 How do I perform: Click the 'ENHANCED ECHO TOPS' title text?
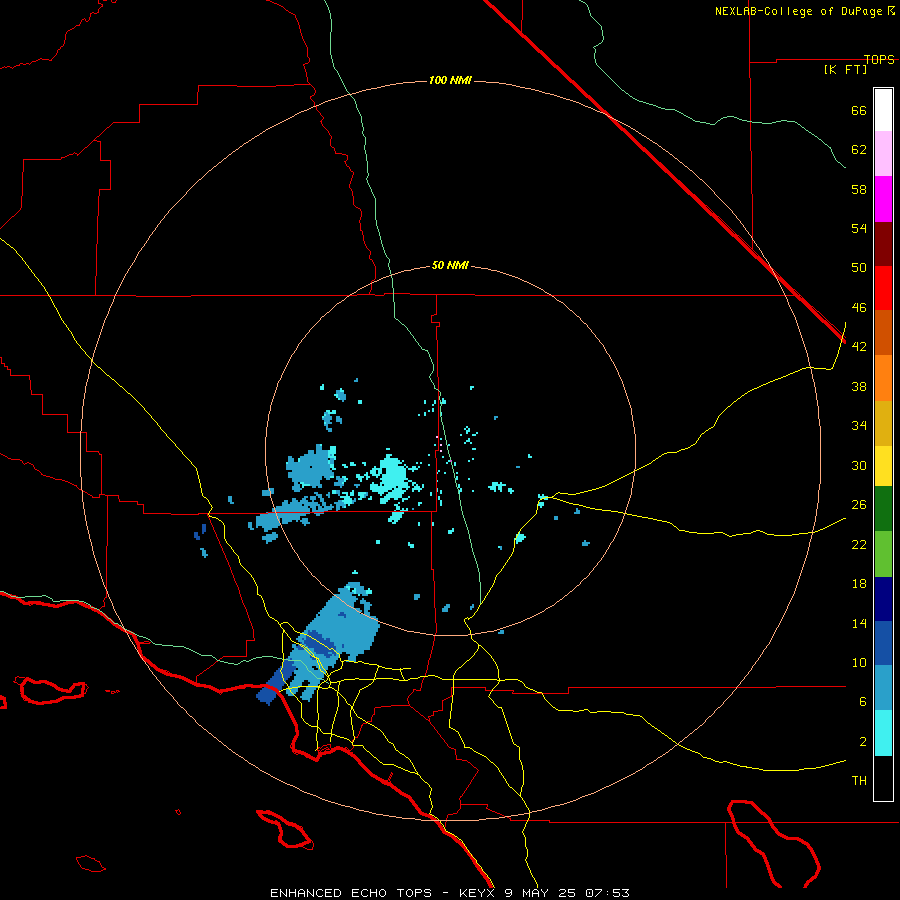[350, 893]
